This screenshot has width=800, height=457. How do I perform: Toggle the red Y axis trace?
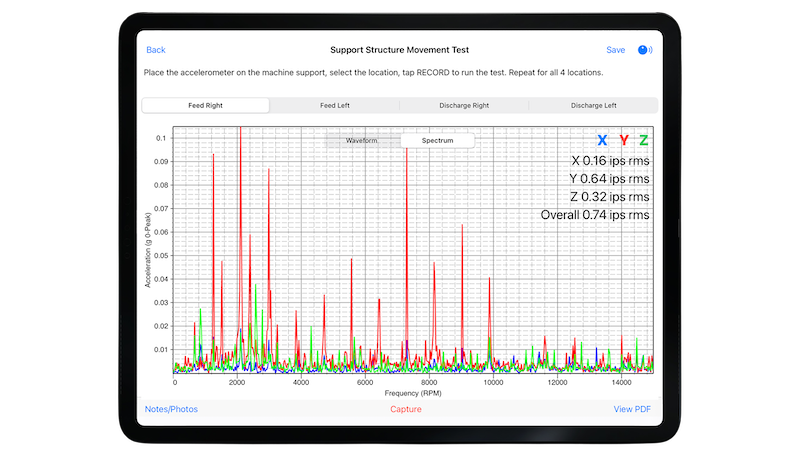click(623, 140)
